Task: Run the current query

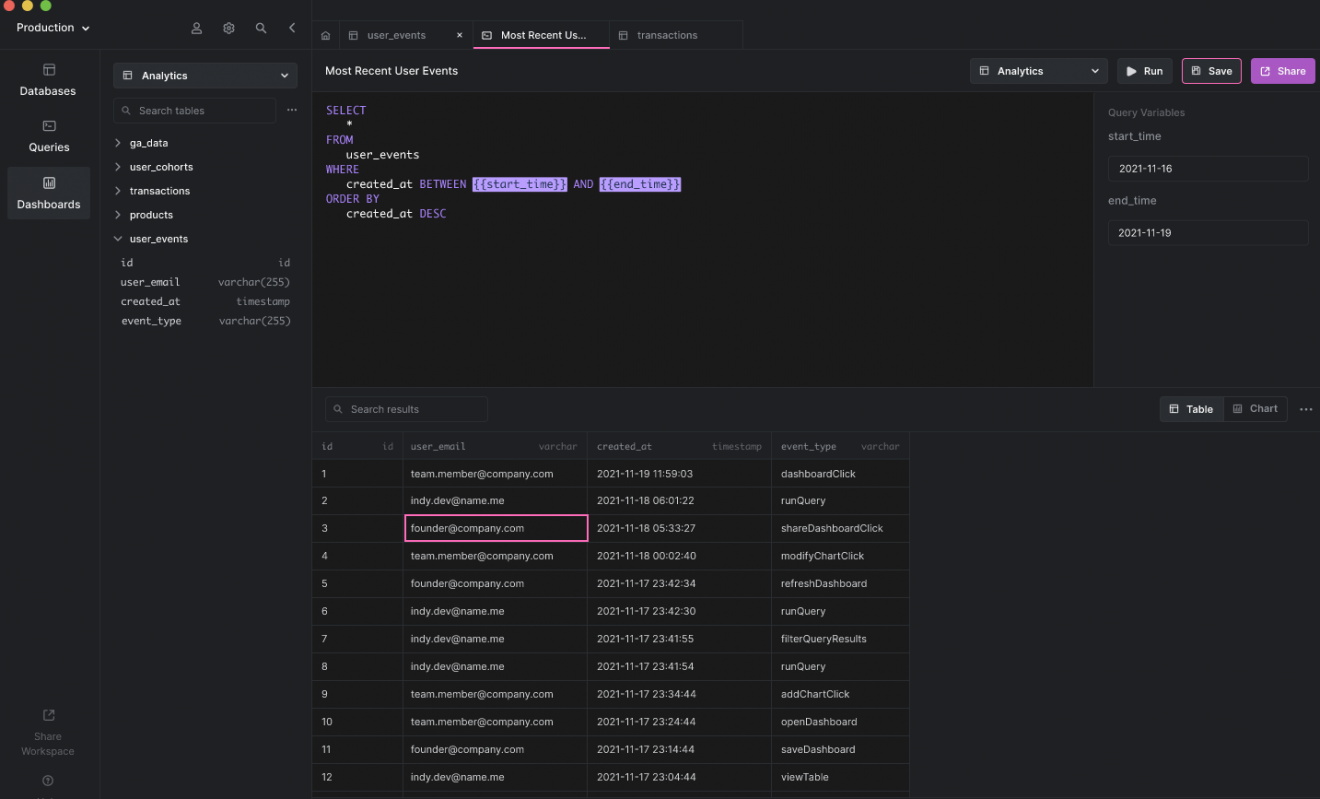Action: [x=1144, y=70]
